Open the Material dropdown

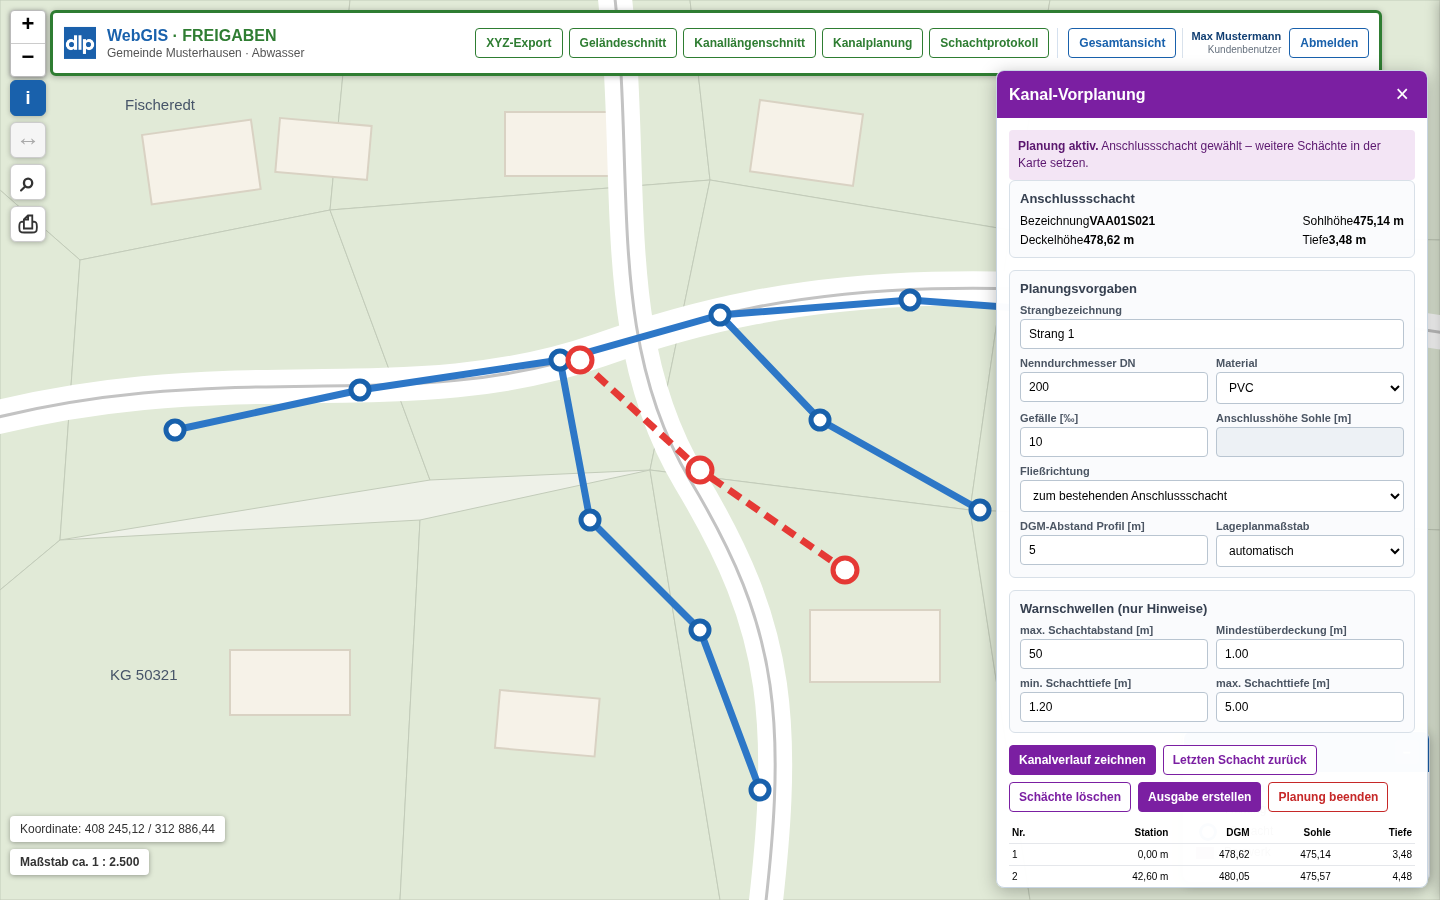pos(1310,388)
